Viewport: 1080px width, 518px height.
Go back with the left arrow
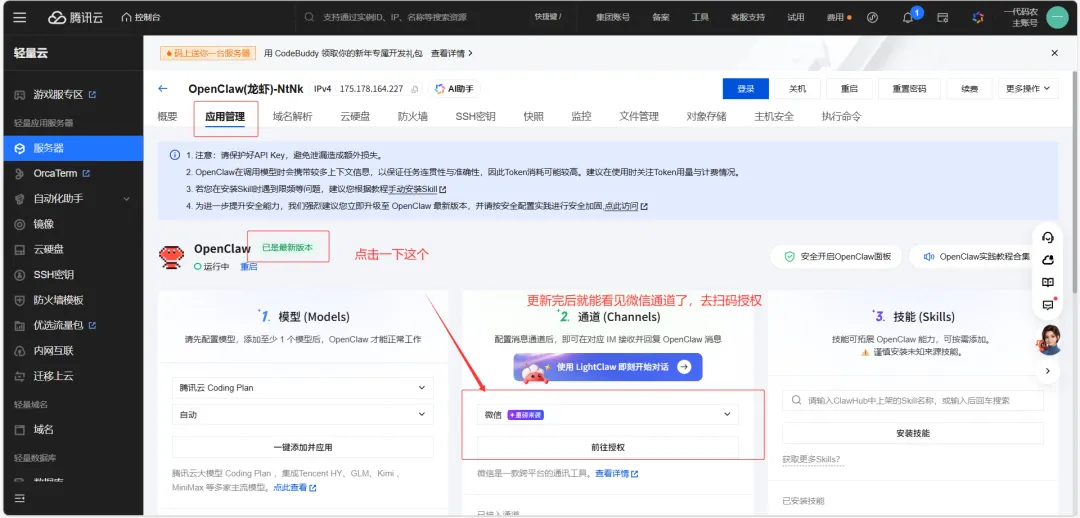163,88
